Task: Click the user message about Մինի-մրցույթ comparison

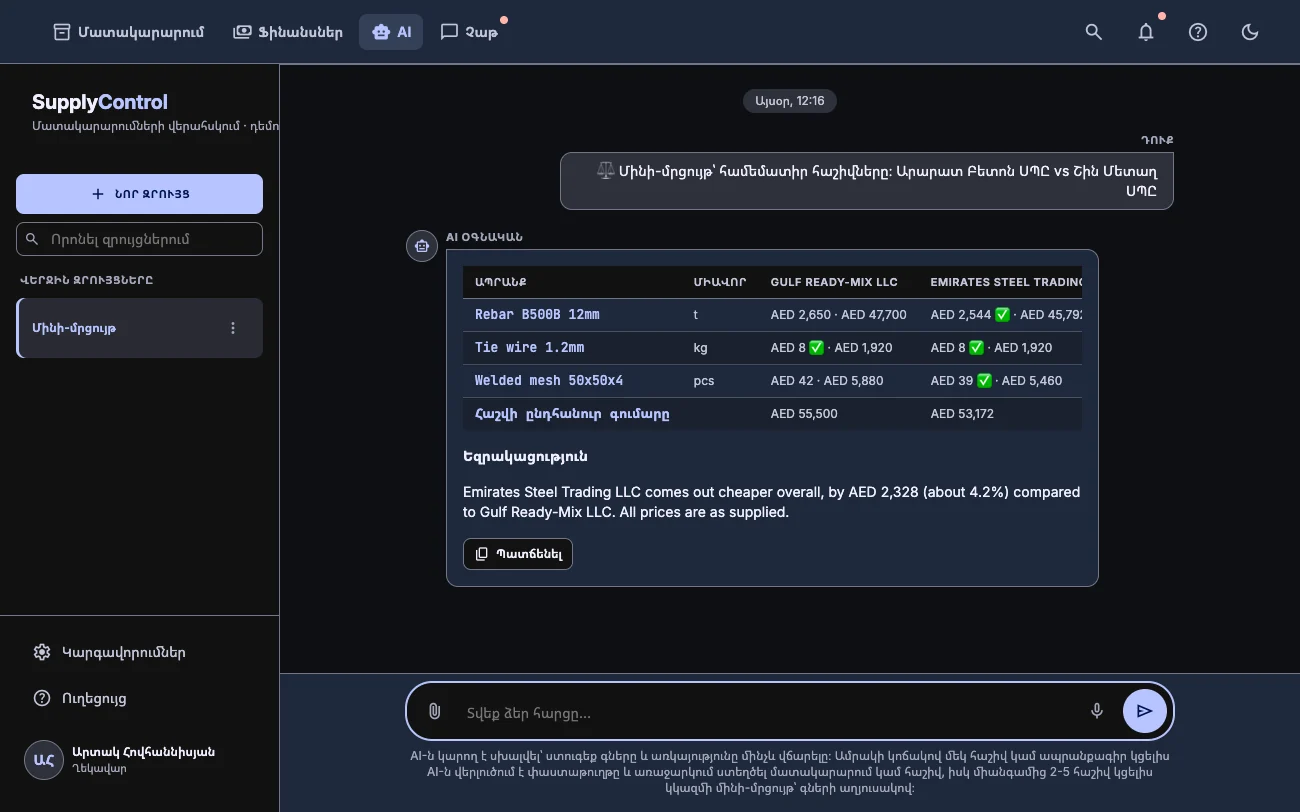Action: tap(867, 181)
